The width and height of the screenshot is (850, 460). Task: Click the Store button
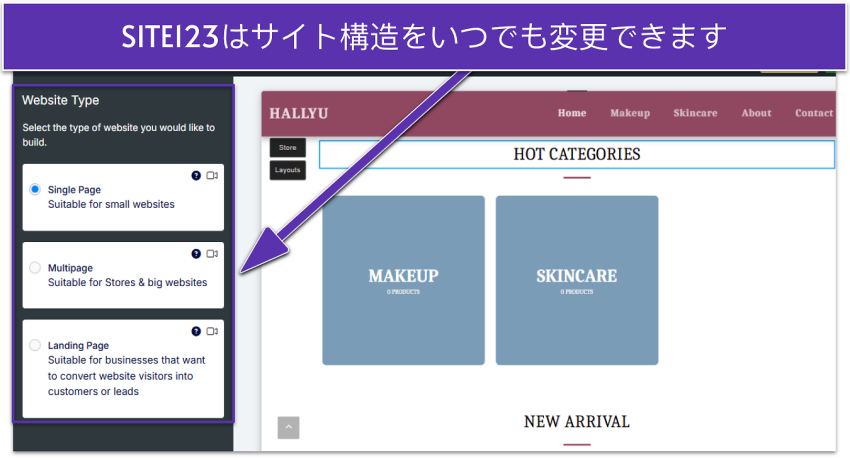tap(288, 147)
